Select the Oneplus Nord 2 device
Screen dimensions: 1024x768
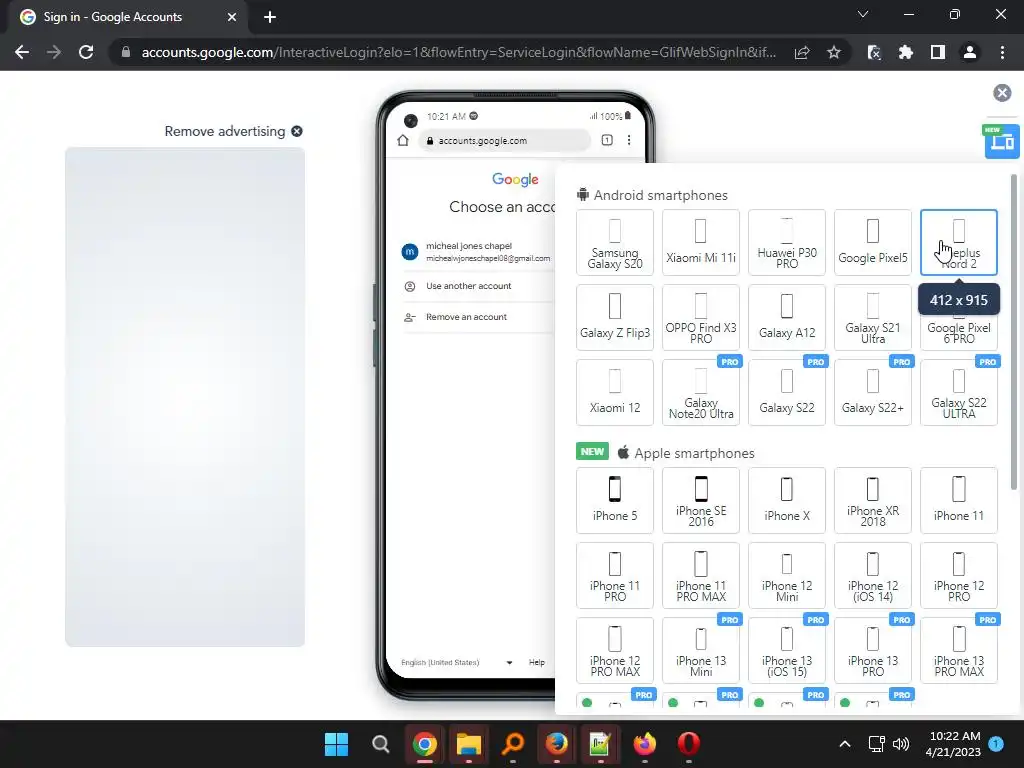point(959,242)
